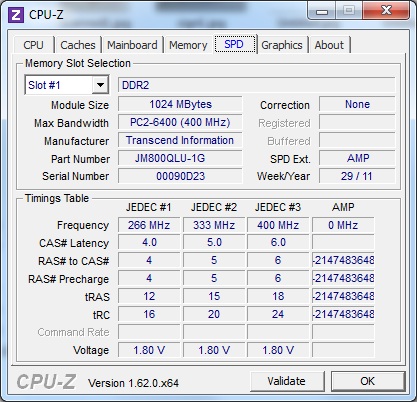
Task: Close the CPU-Z window
Action: tap(386, 11)
